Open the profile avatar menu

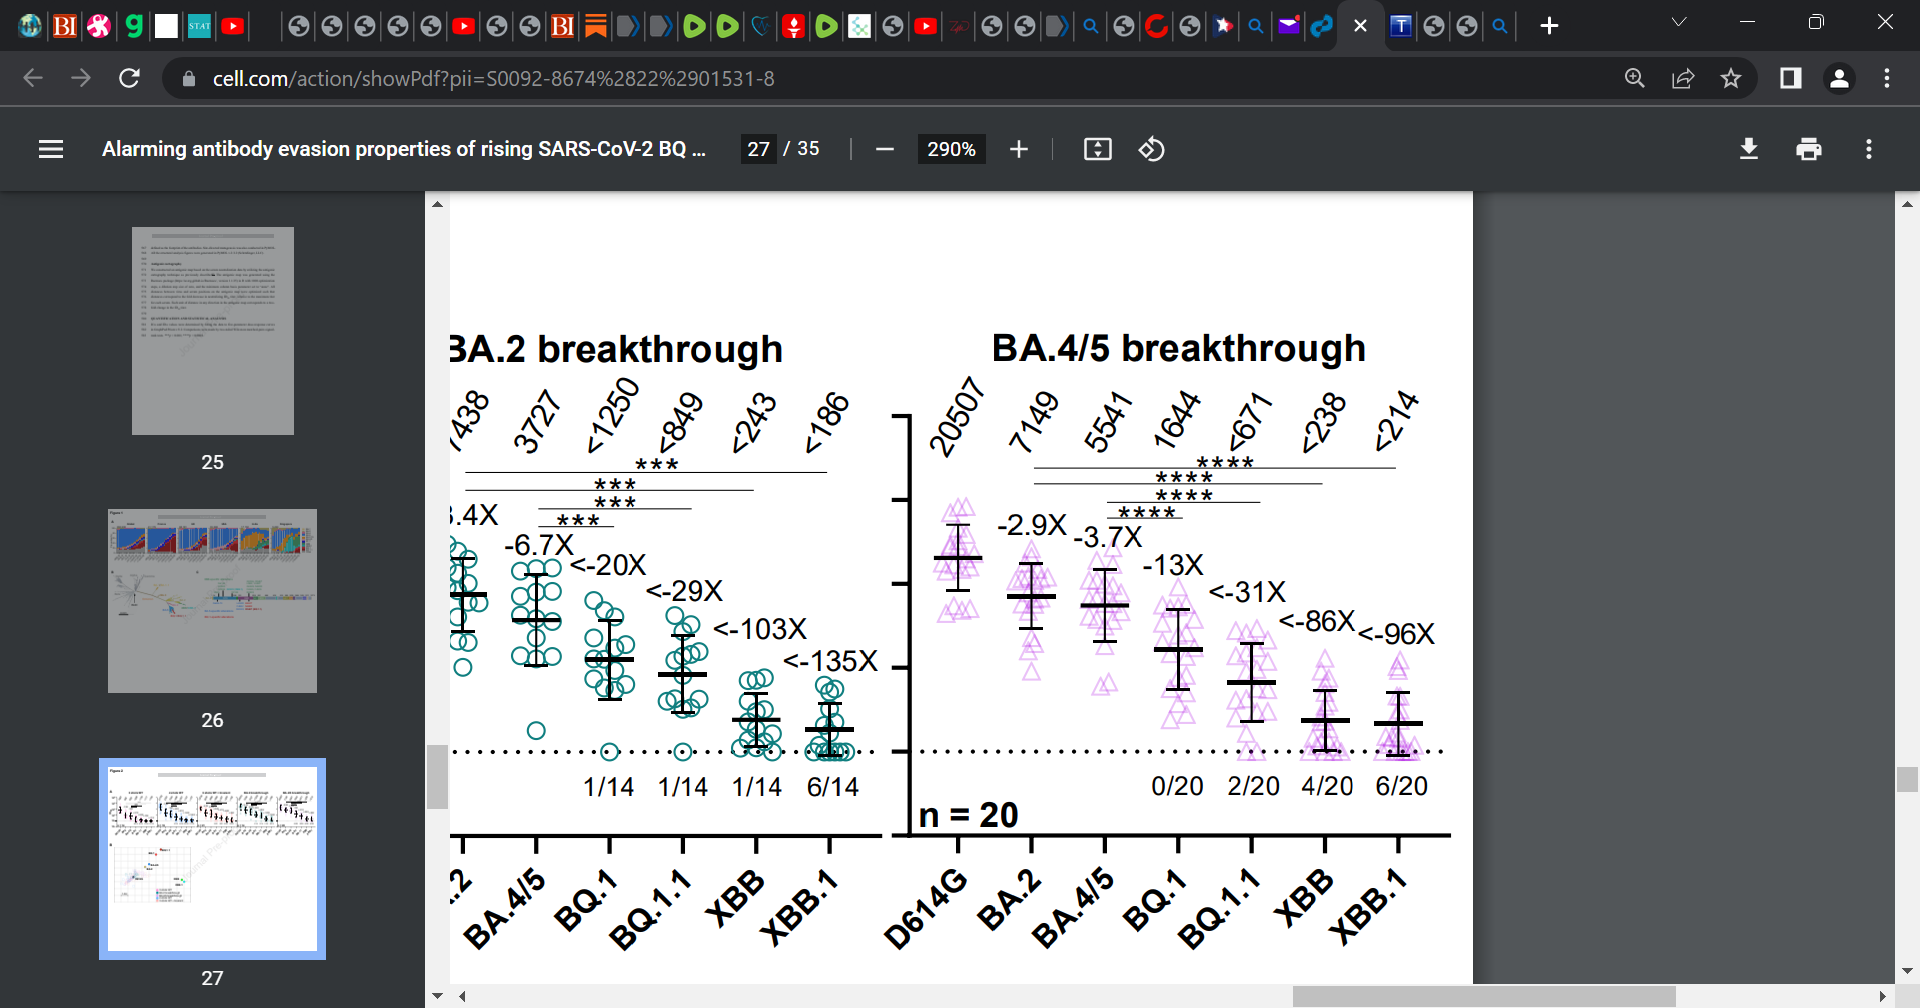(1839, 78)
